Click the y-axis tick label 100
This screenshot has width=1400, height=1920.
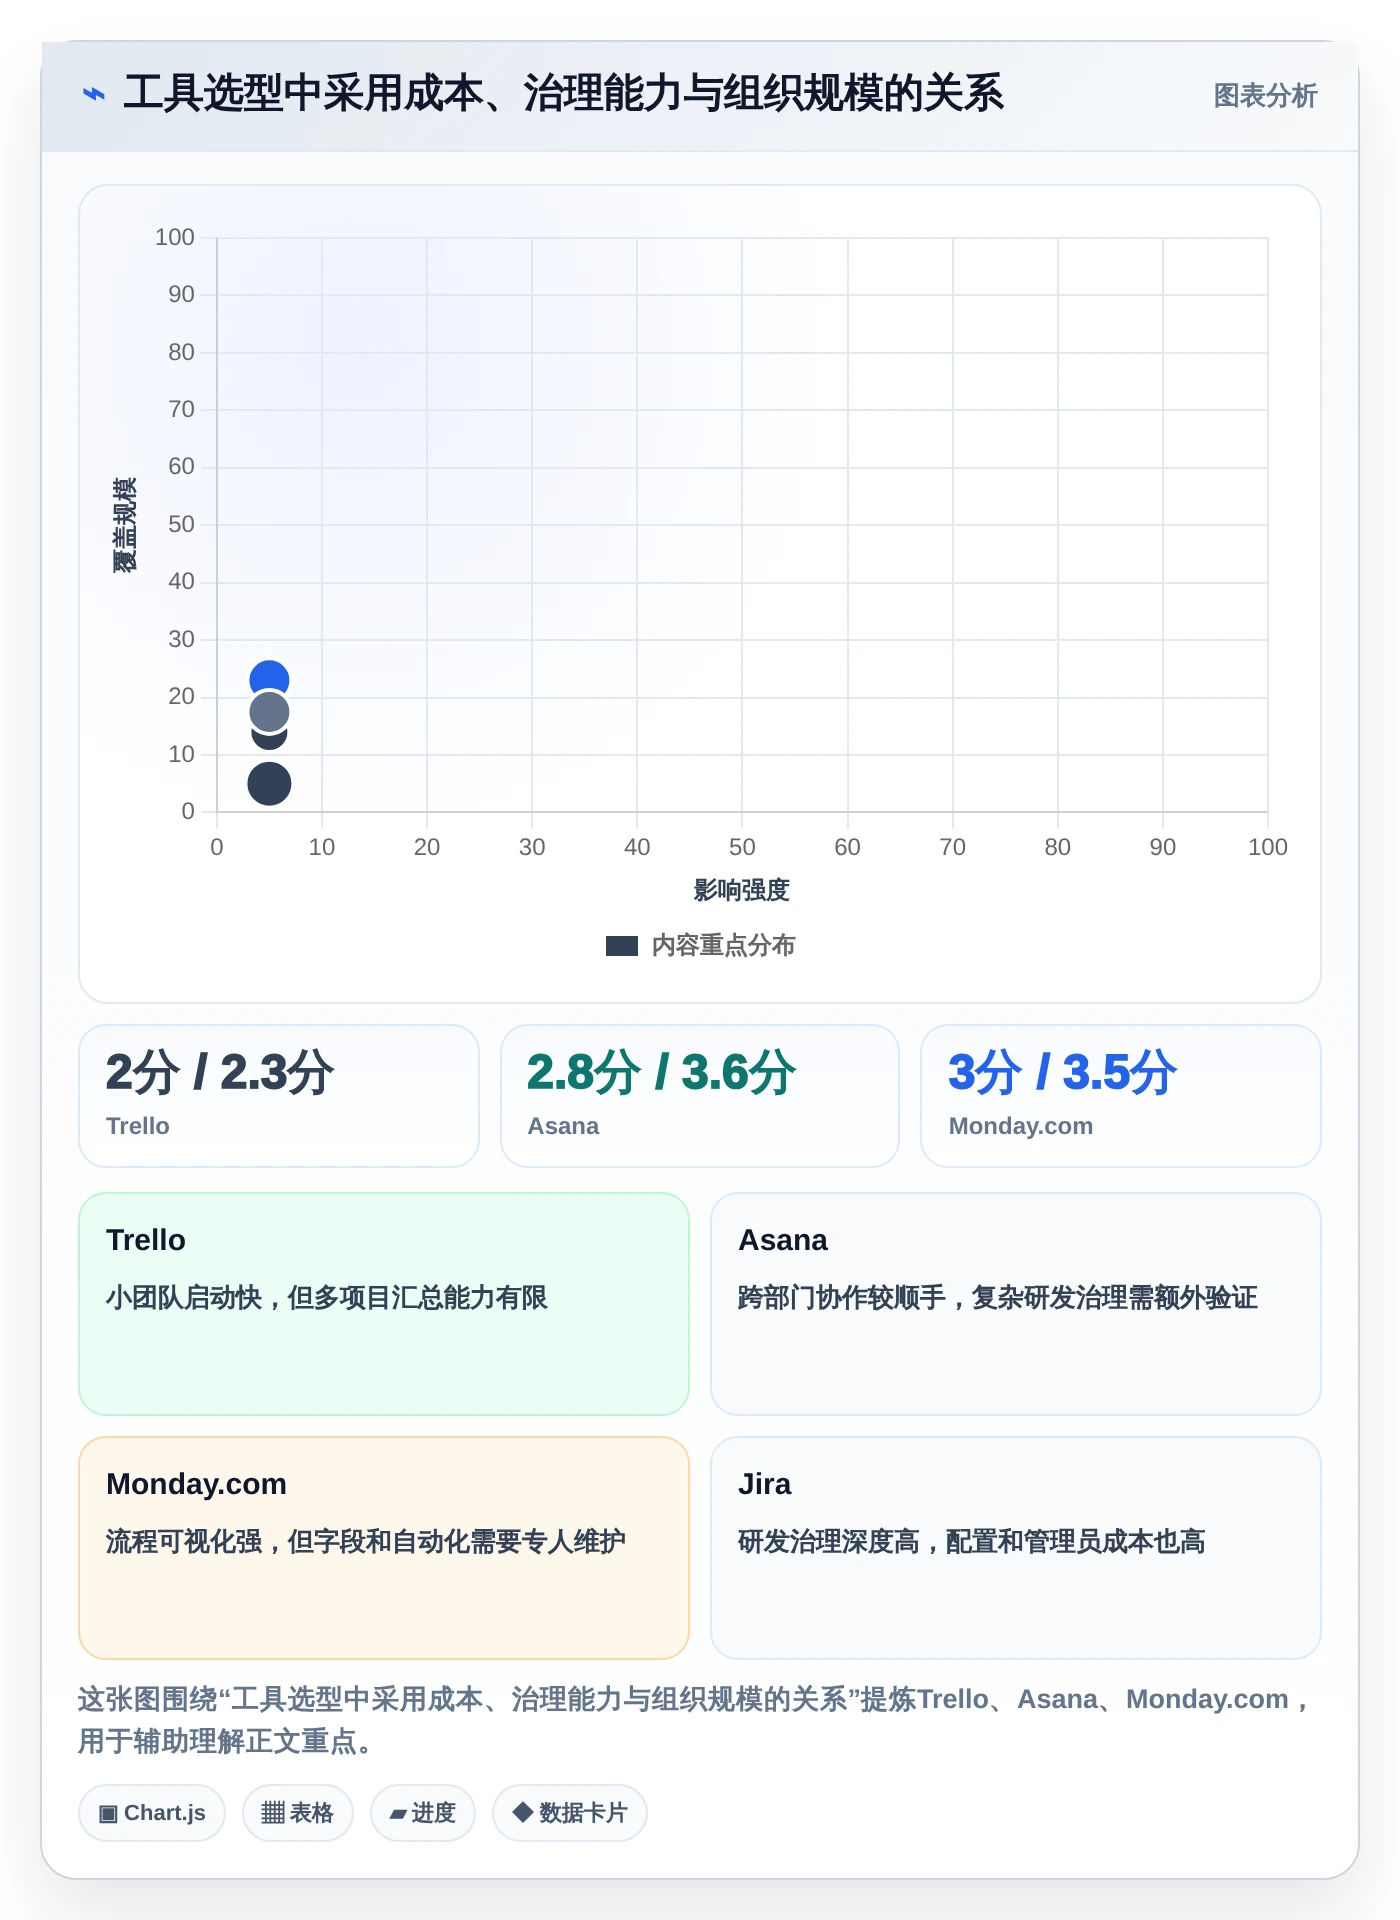point(175,238)
